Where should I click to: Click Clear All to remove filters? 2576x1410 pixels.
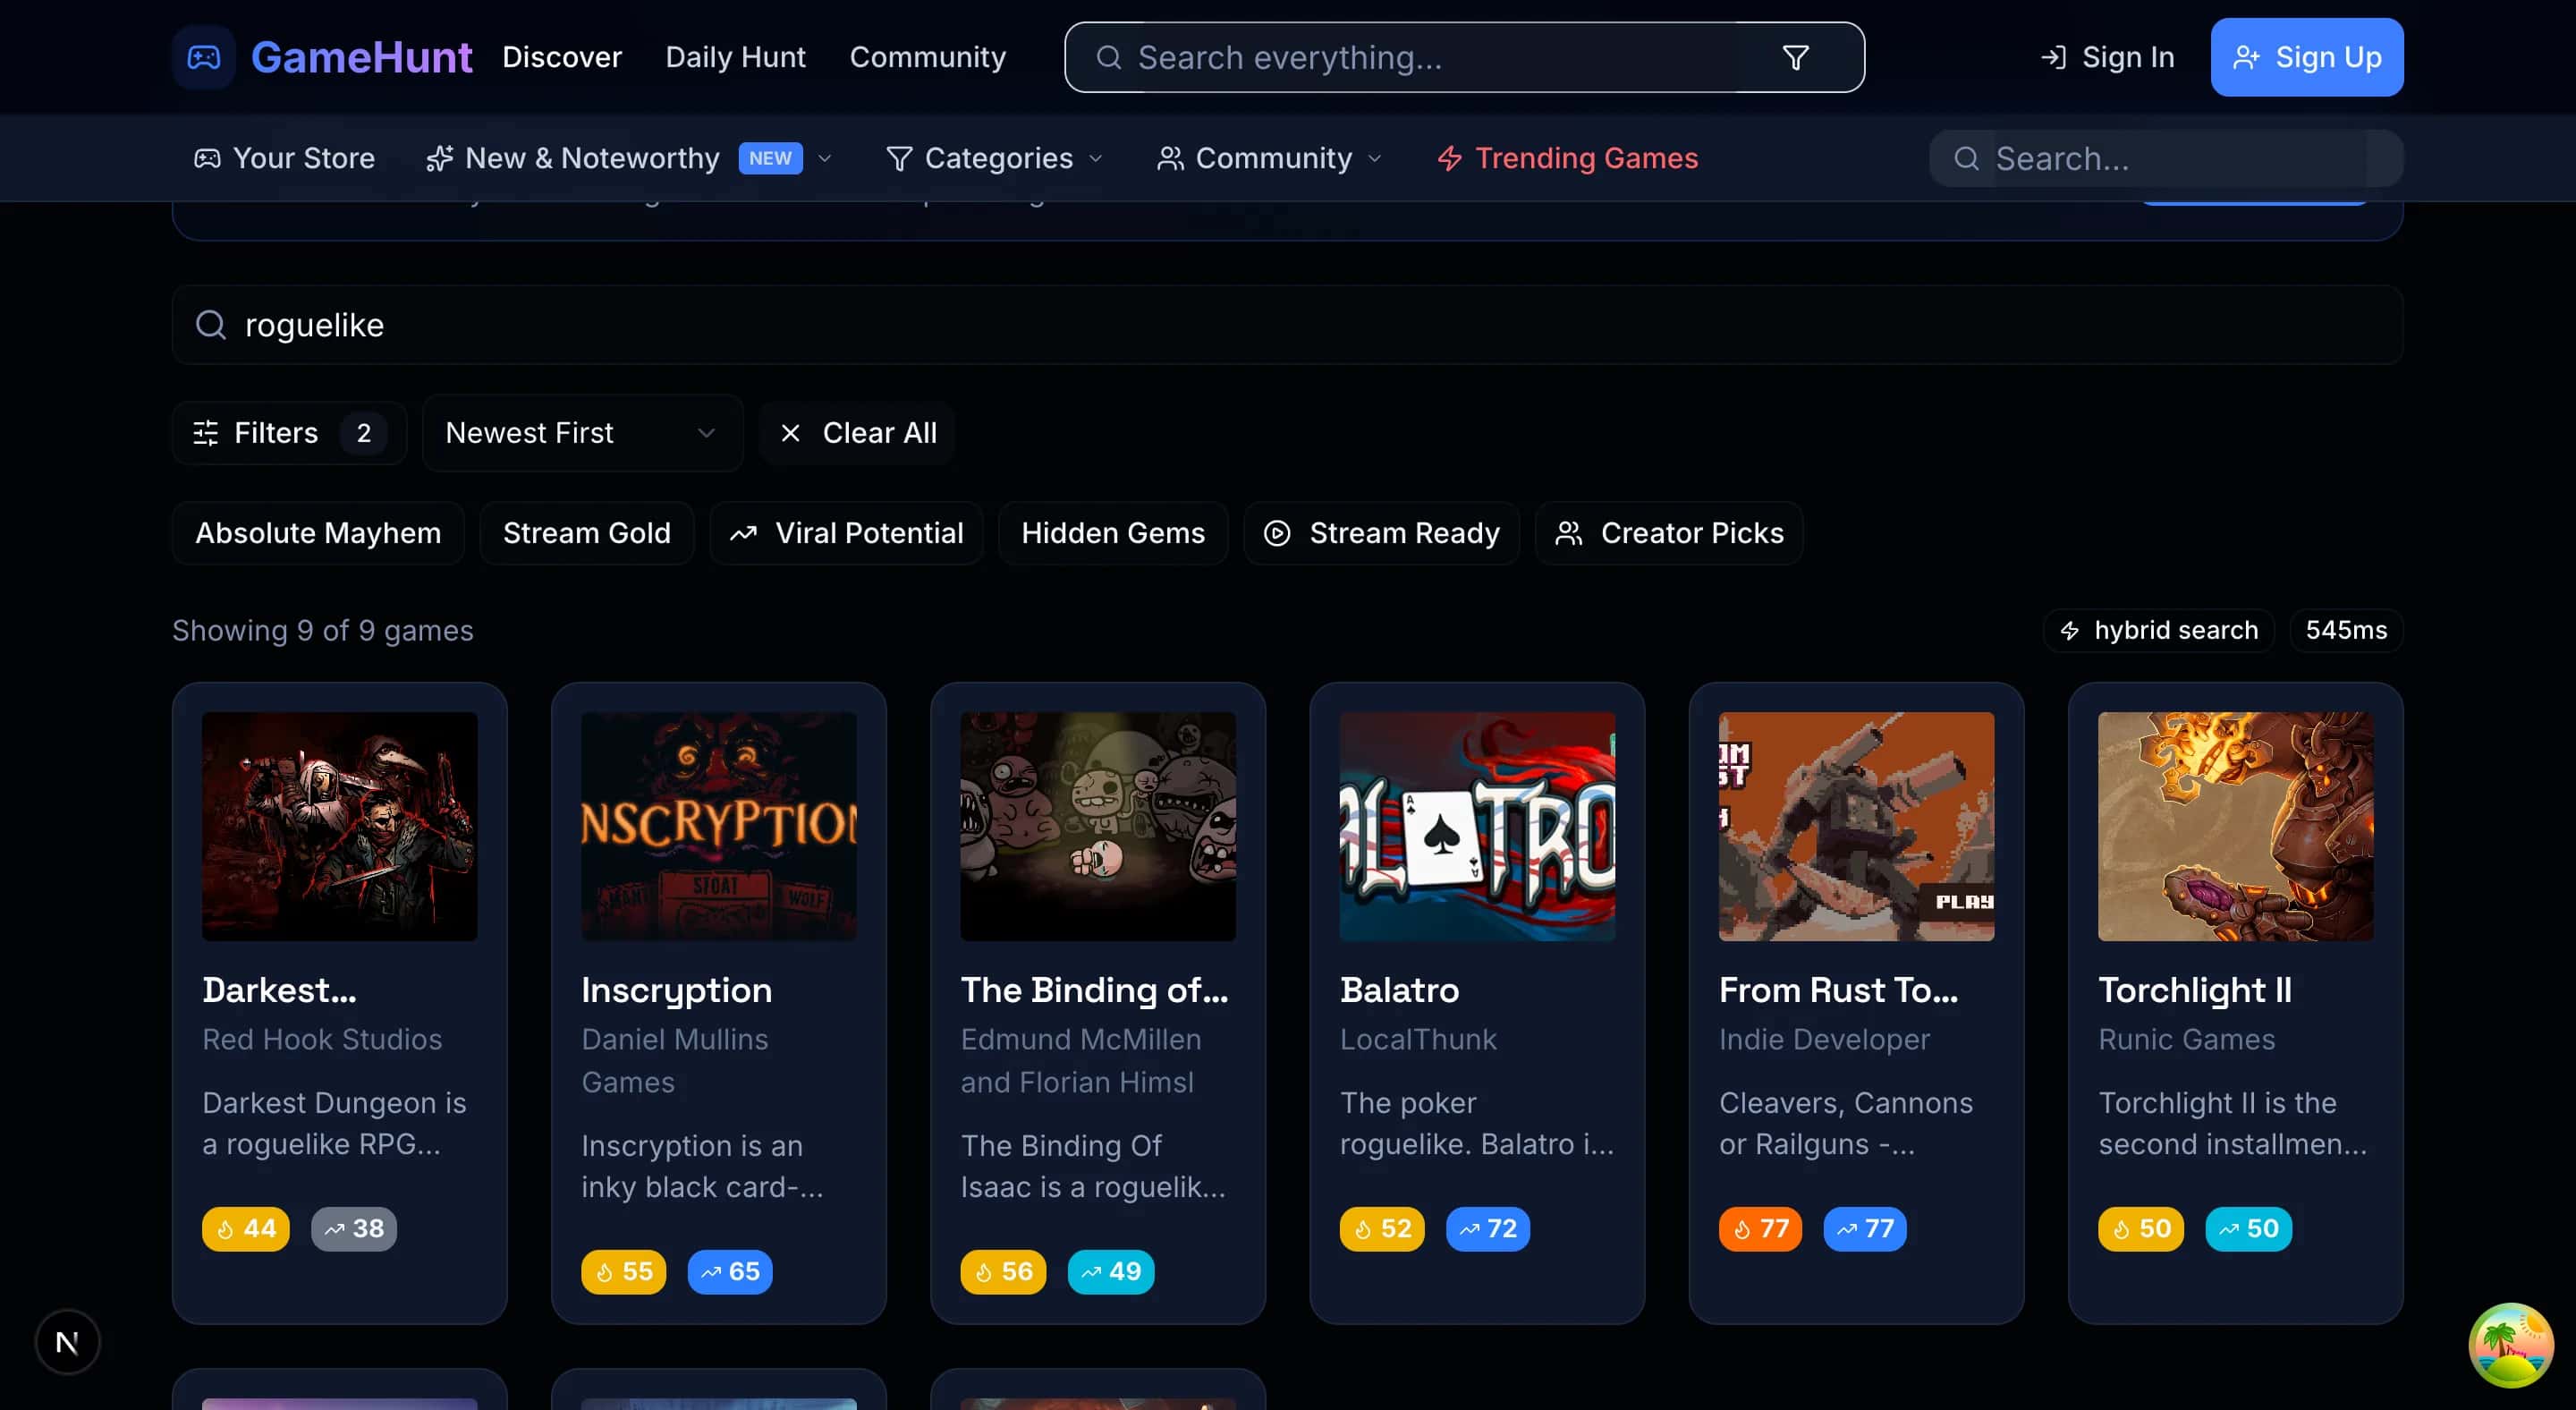click(x=857, y=433)
